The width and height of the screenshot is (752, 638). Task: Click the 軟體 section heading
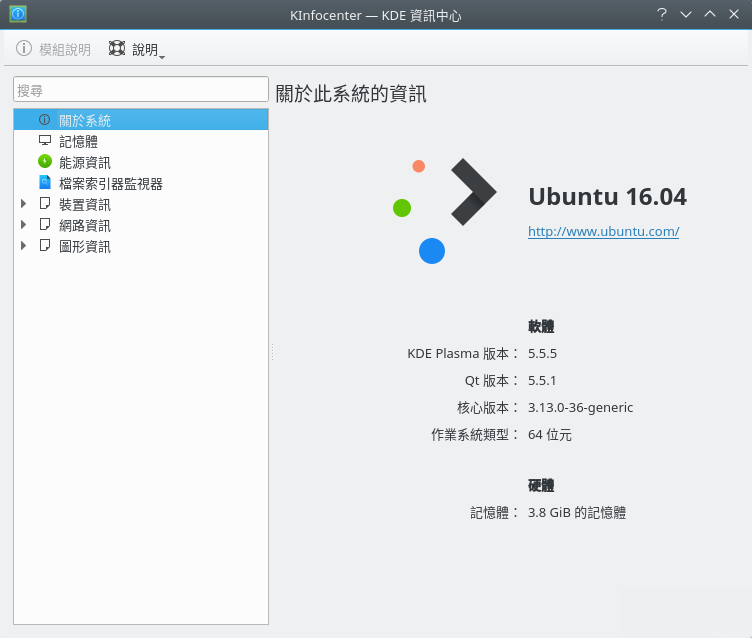541,327
